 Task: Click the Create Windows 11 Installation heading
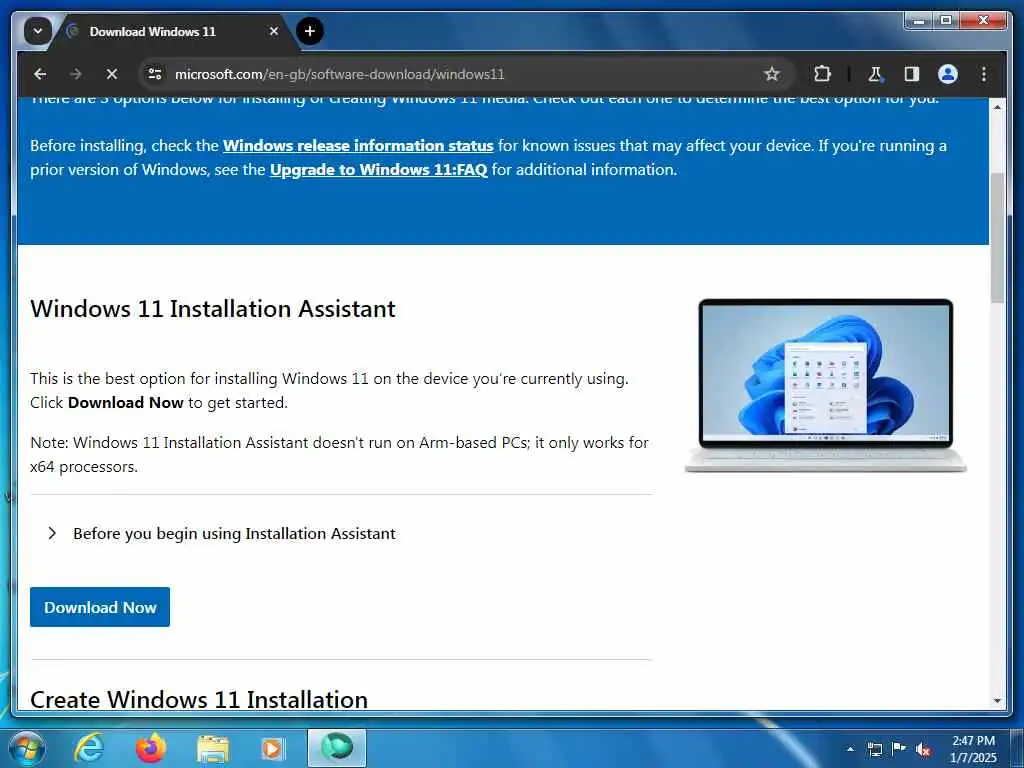click(199, 699)
